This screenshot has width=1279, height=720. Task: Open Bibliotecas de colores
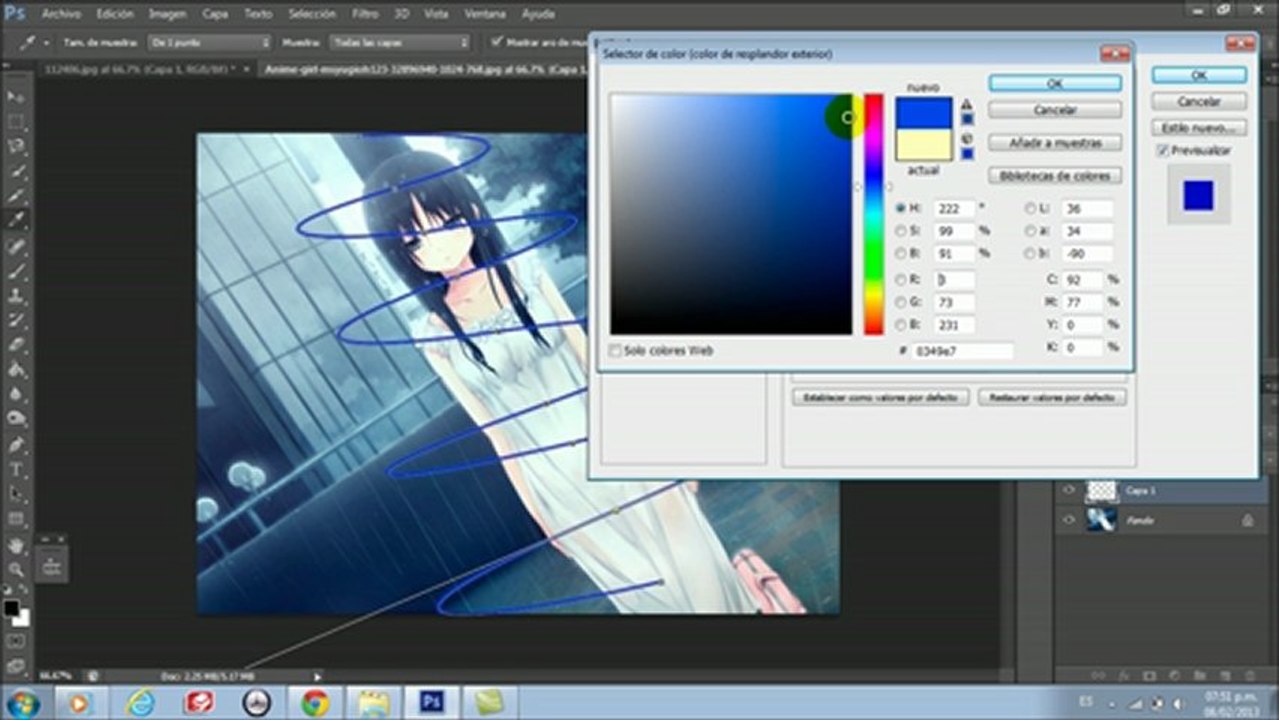(1055, 176)
